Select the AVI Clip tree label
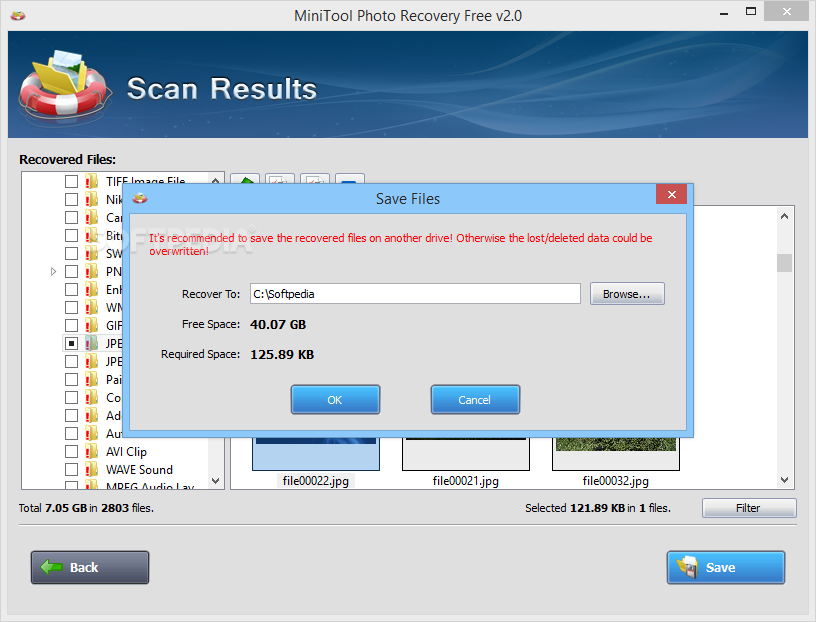 (x=126, y=452)
